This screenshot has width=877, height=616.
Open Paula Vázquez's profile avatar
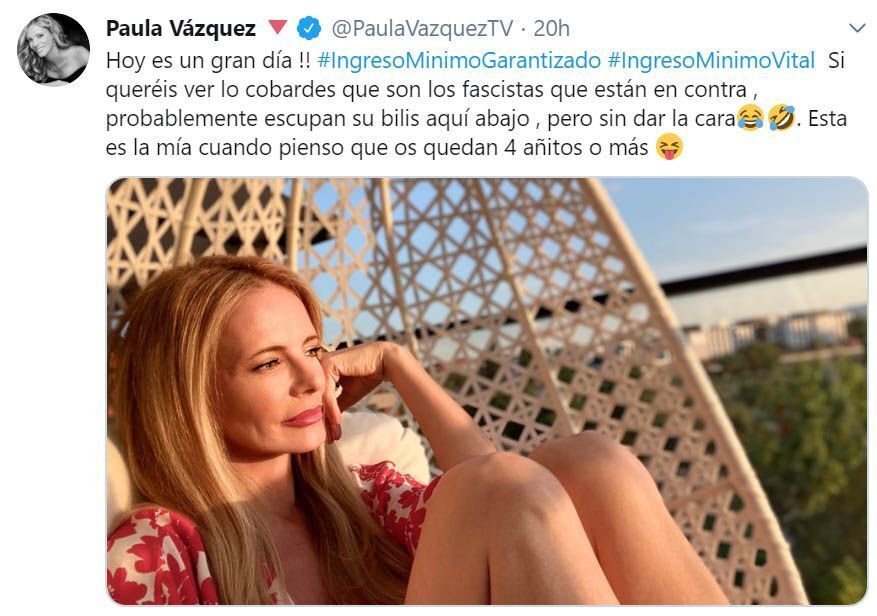53,49
